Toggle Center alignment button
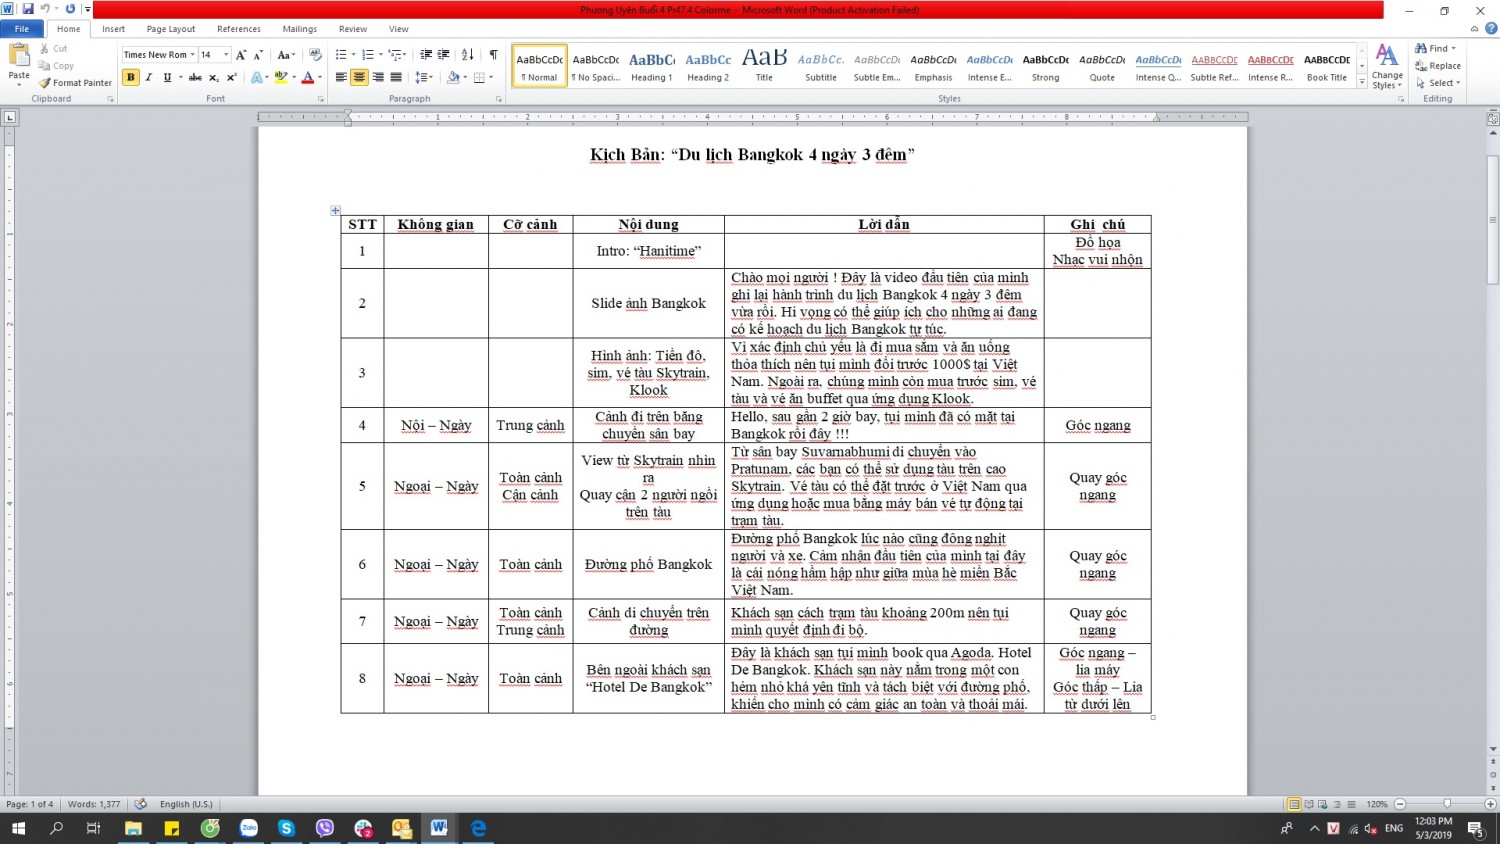 pos(359,77)
